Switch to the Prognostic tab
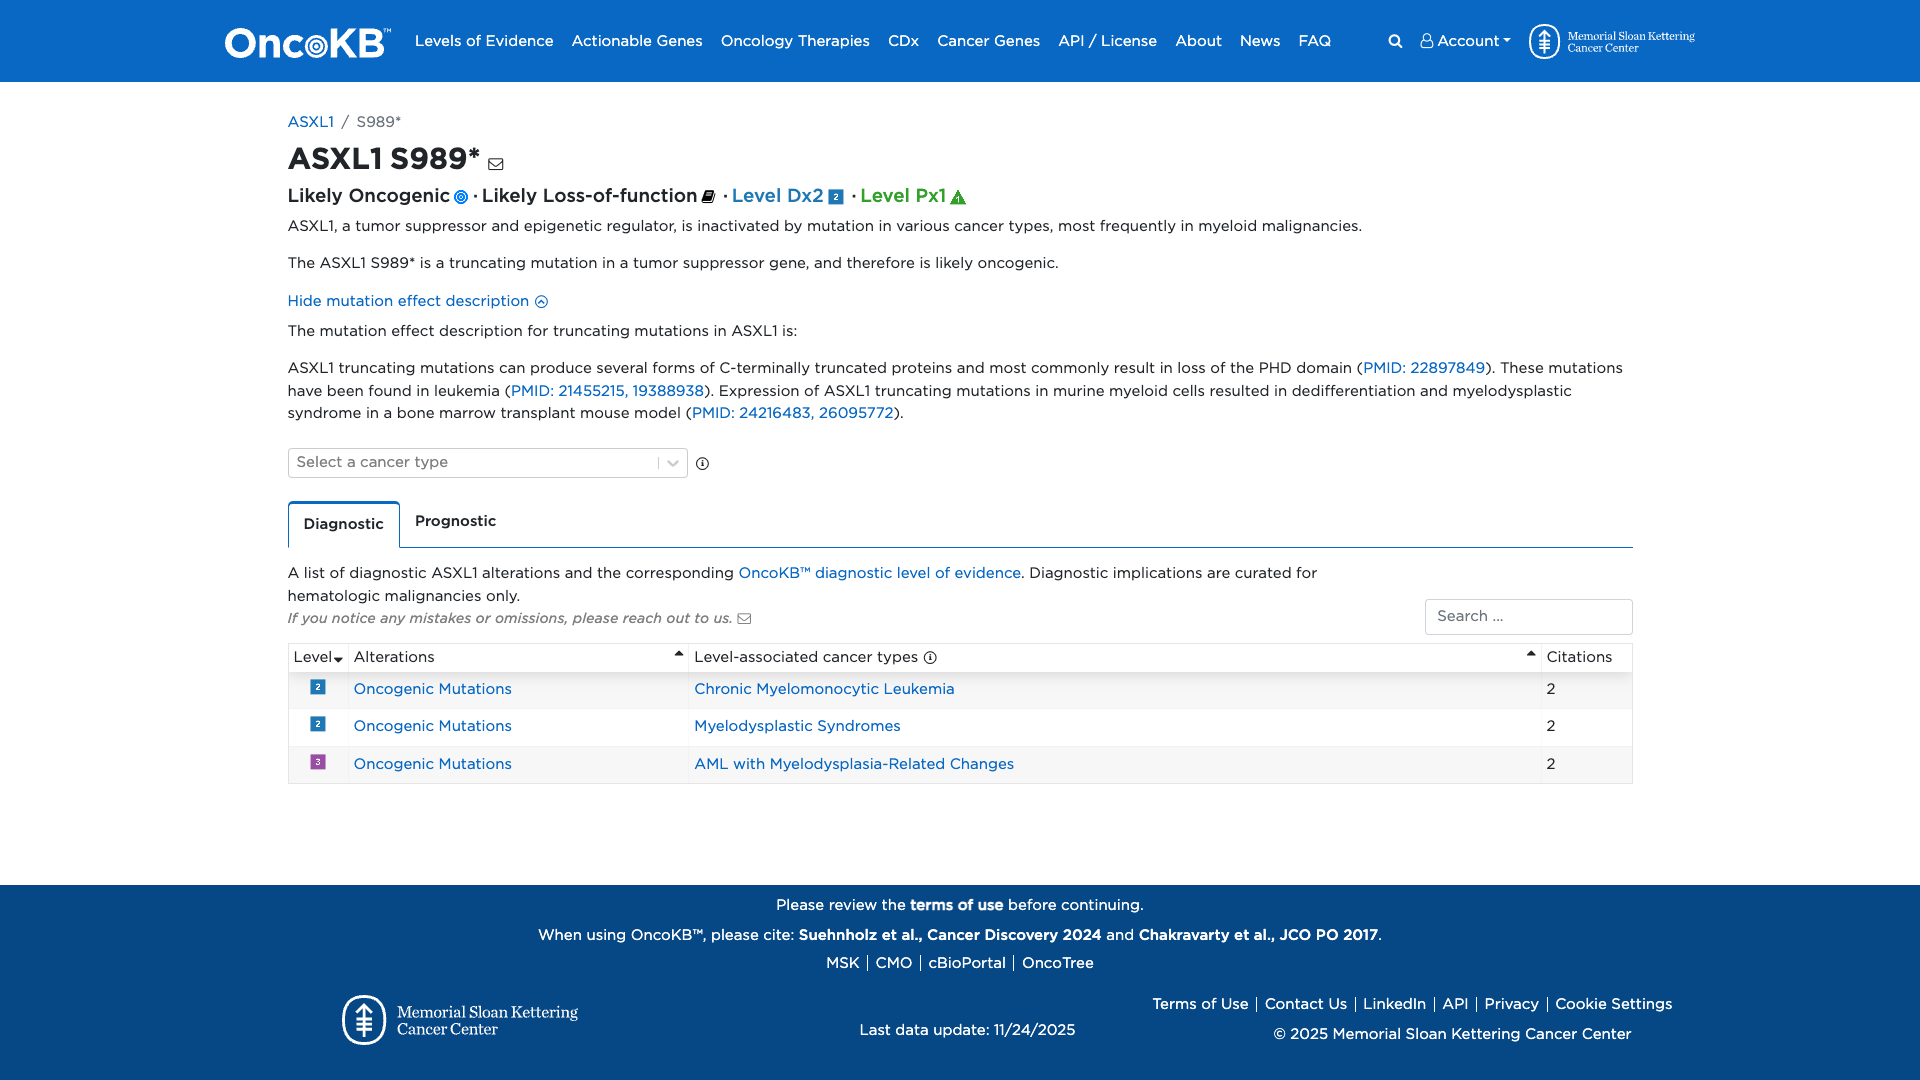Image resolution: width=1920 pixels, height=1080 pixels. point(455,521)
